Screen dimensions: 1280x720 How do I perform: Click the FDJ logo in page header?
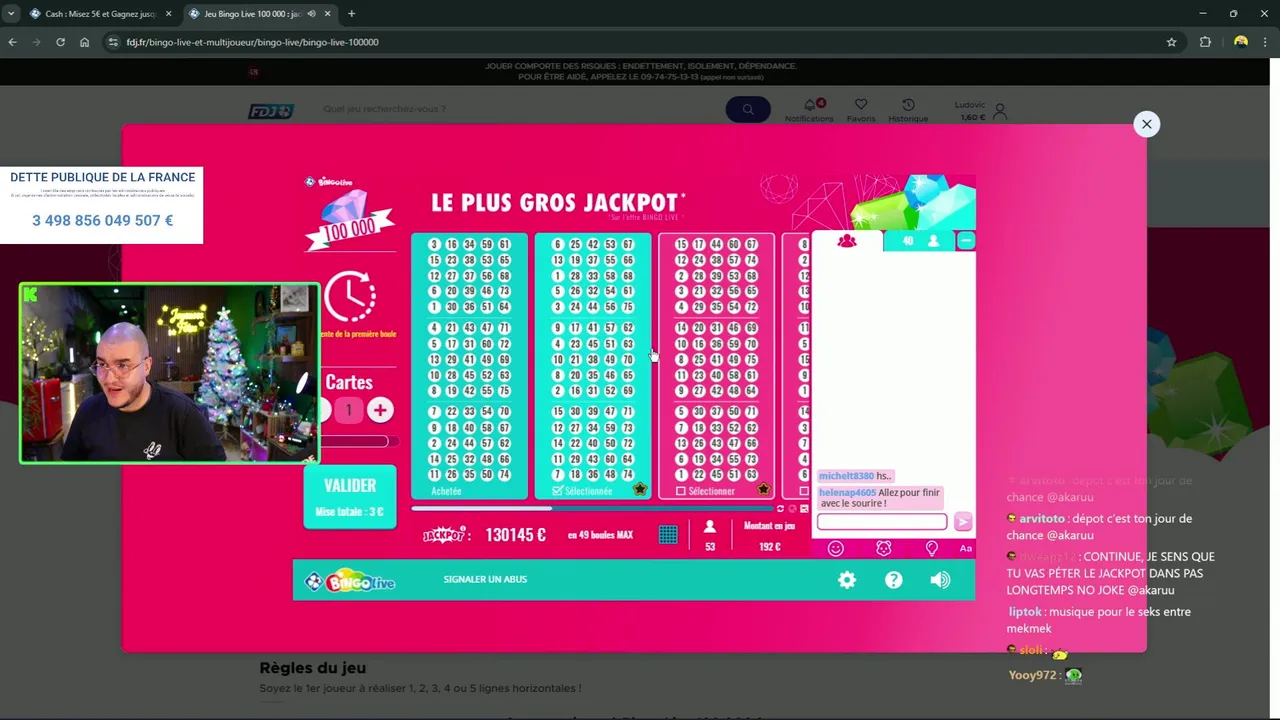271,111
